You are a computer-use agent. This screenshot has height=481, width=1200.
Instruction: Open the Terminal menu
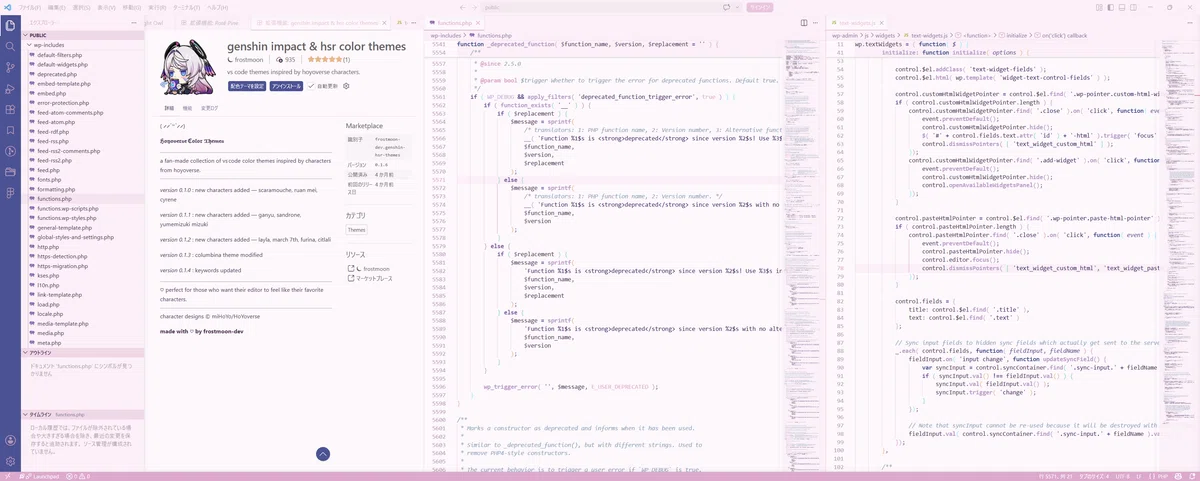187,6
